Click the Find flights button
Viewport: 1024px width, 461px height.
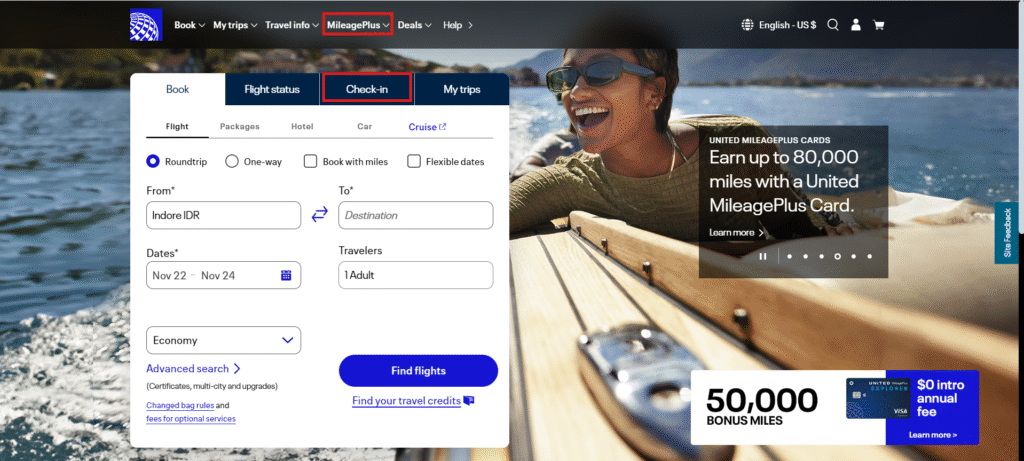tap(418, 371)
